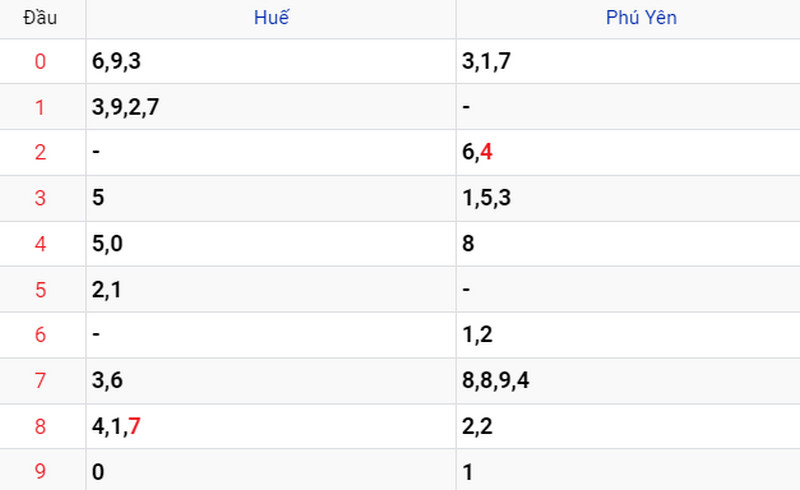Viewport: 800px width, 490px height.
Task: Click Phú Yên cell showing 1,5,3
Action: point(628,198)
